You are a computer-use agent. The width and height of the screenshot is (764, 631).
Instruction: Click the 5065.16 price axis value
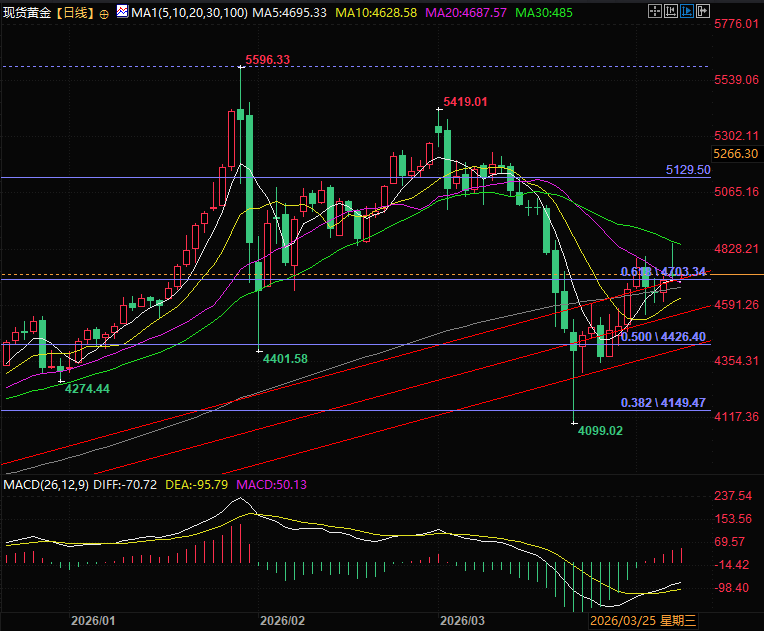[x=737, y=192]
